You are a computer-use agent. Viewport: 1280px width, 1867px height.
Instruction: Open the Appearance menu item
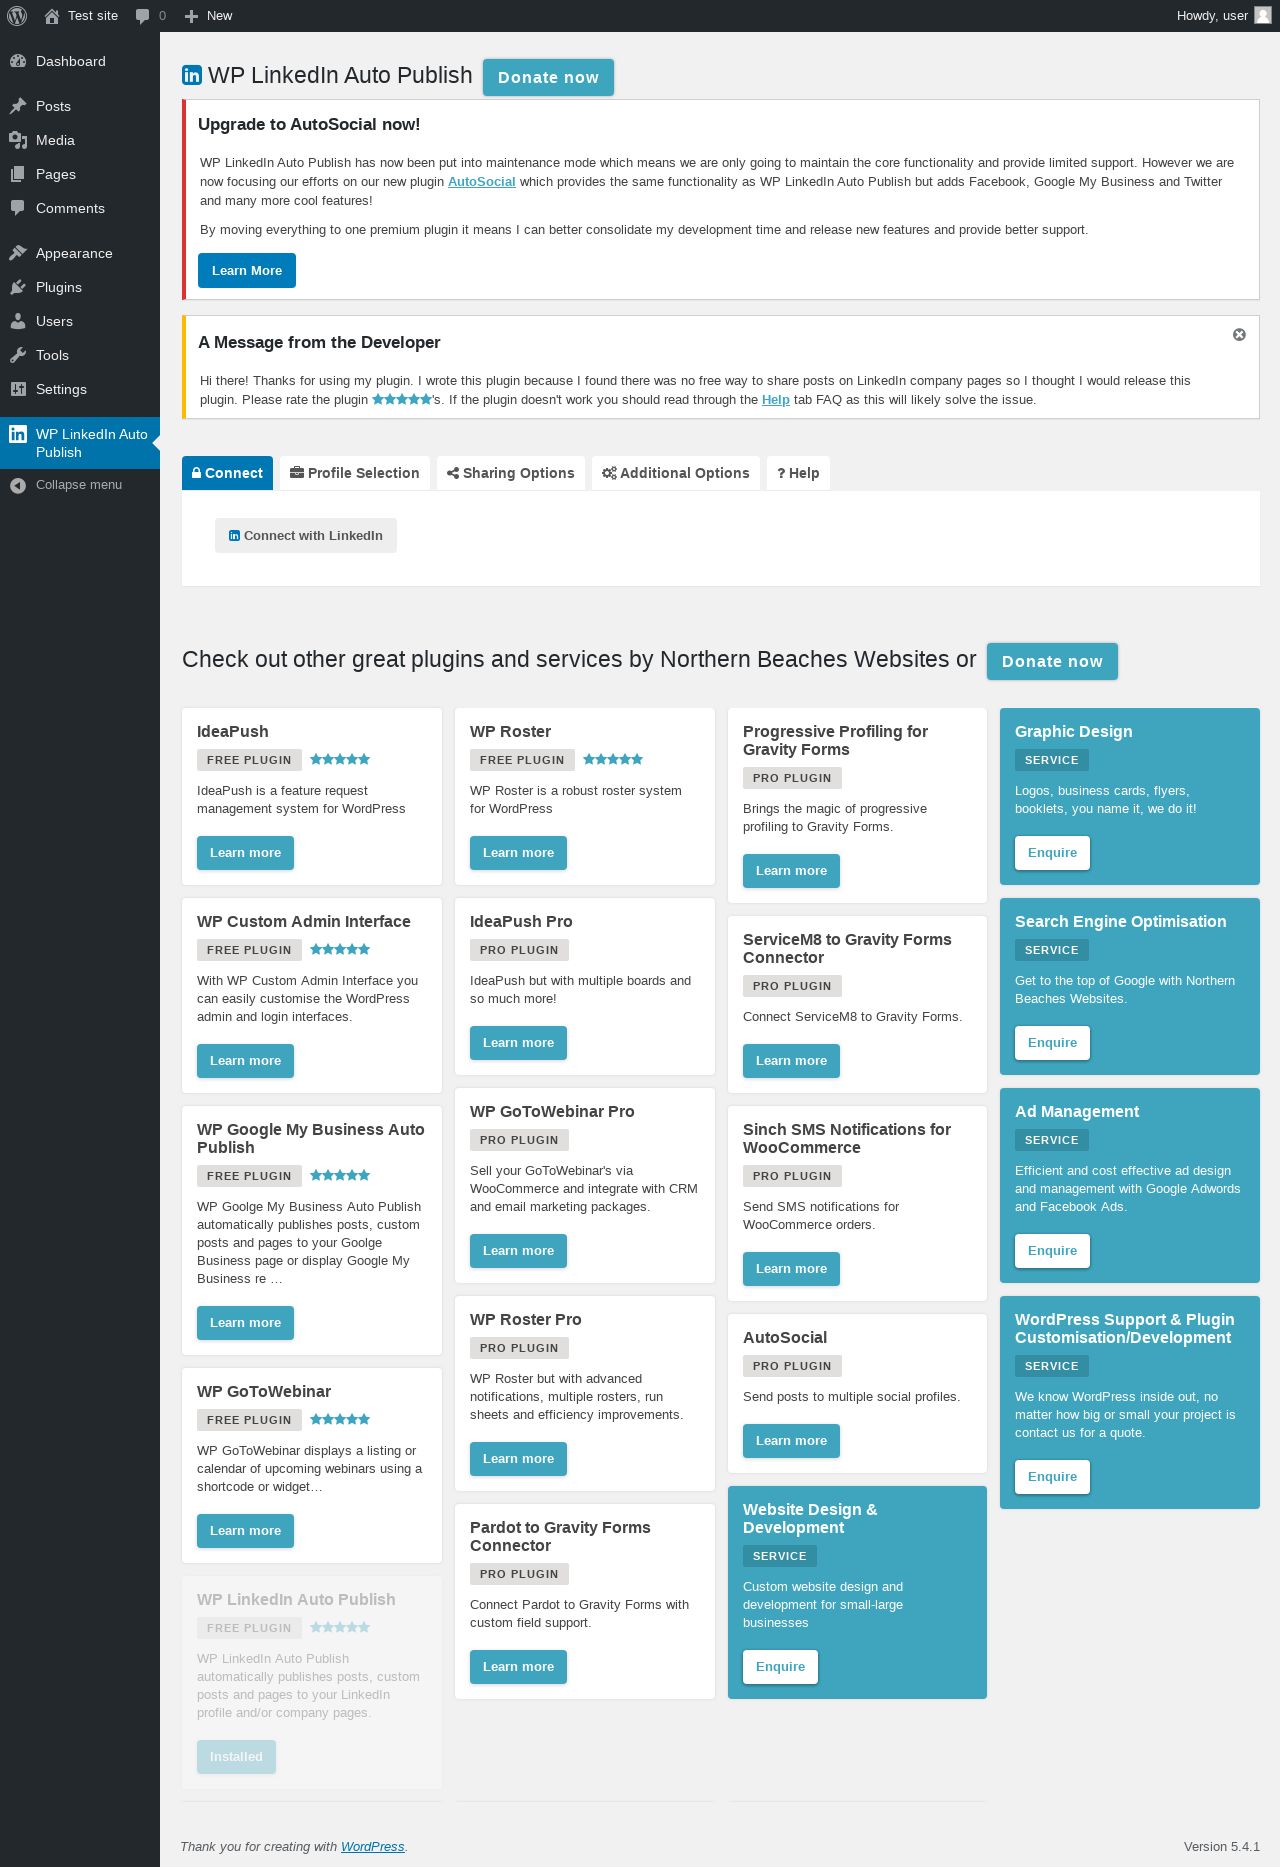tap(80, 253)
